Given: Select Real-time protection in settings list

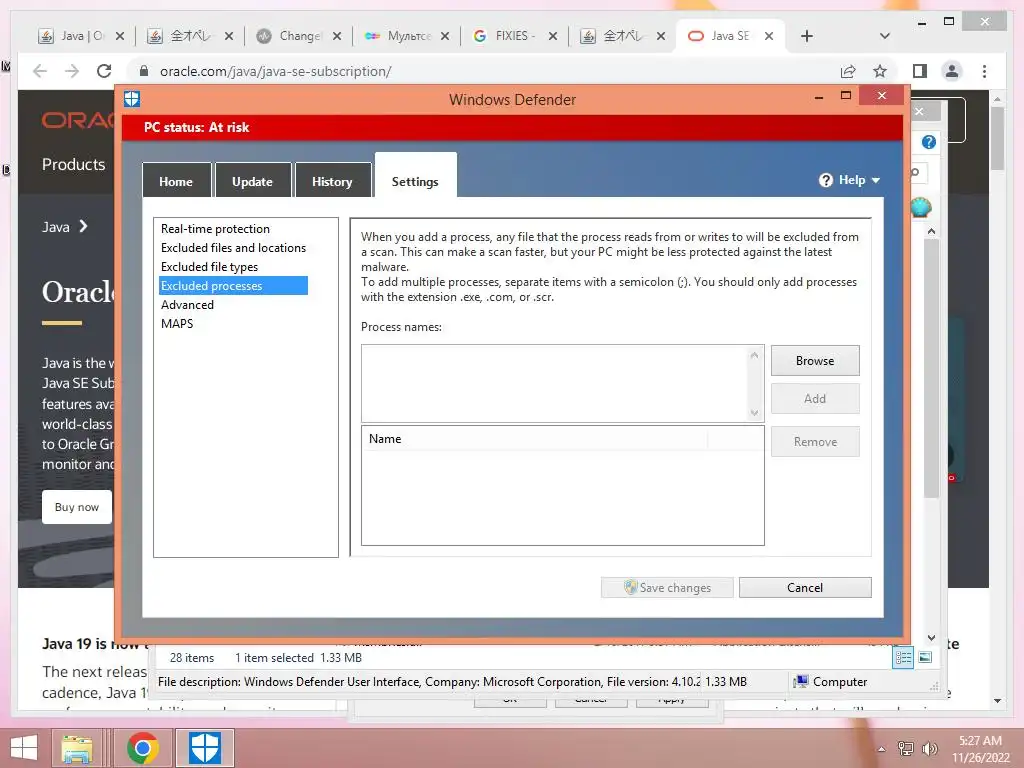Looking at the screenshot, I should (216, 229).
